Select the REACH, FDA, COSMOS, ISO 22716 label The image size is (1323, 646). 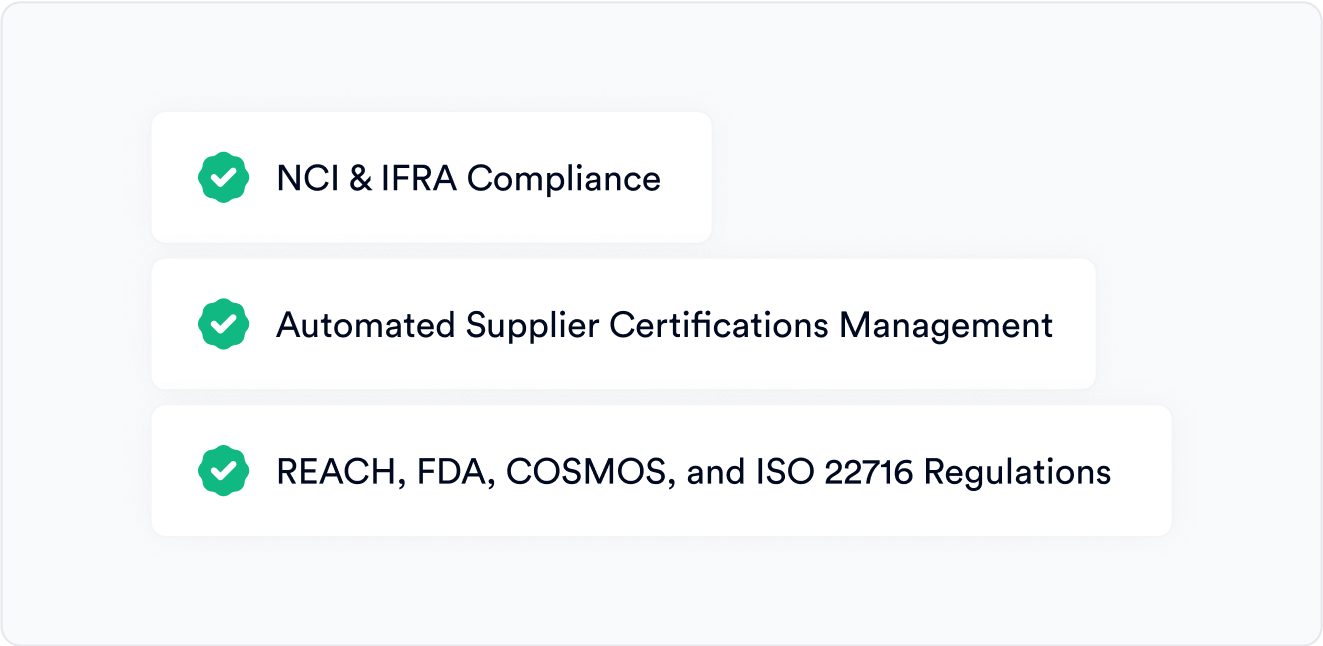point(693,471)
